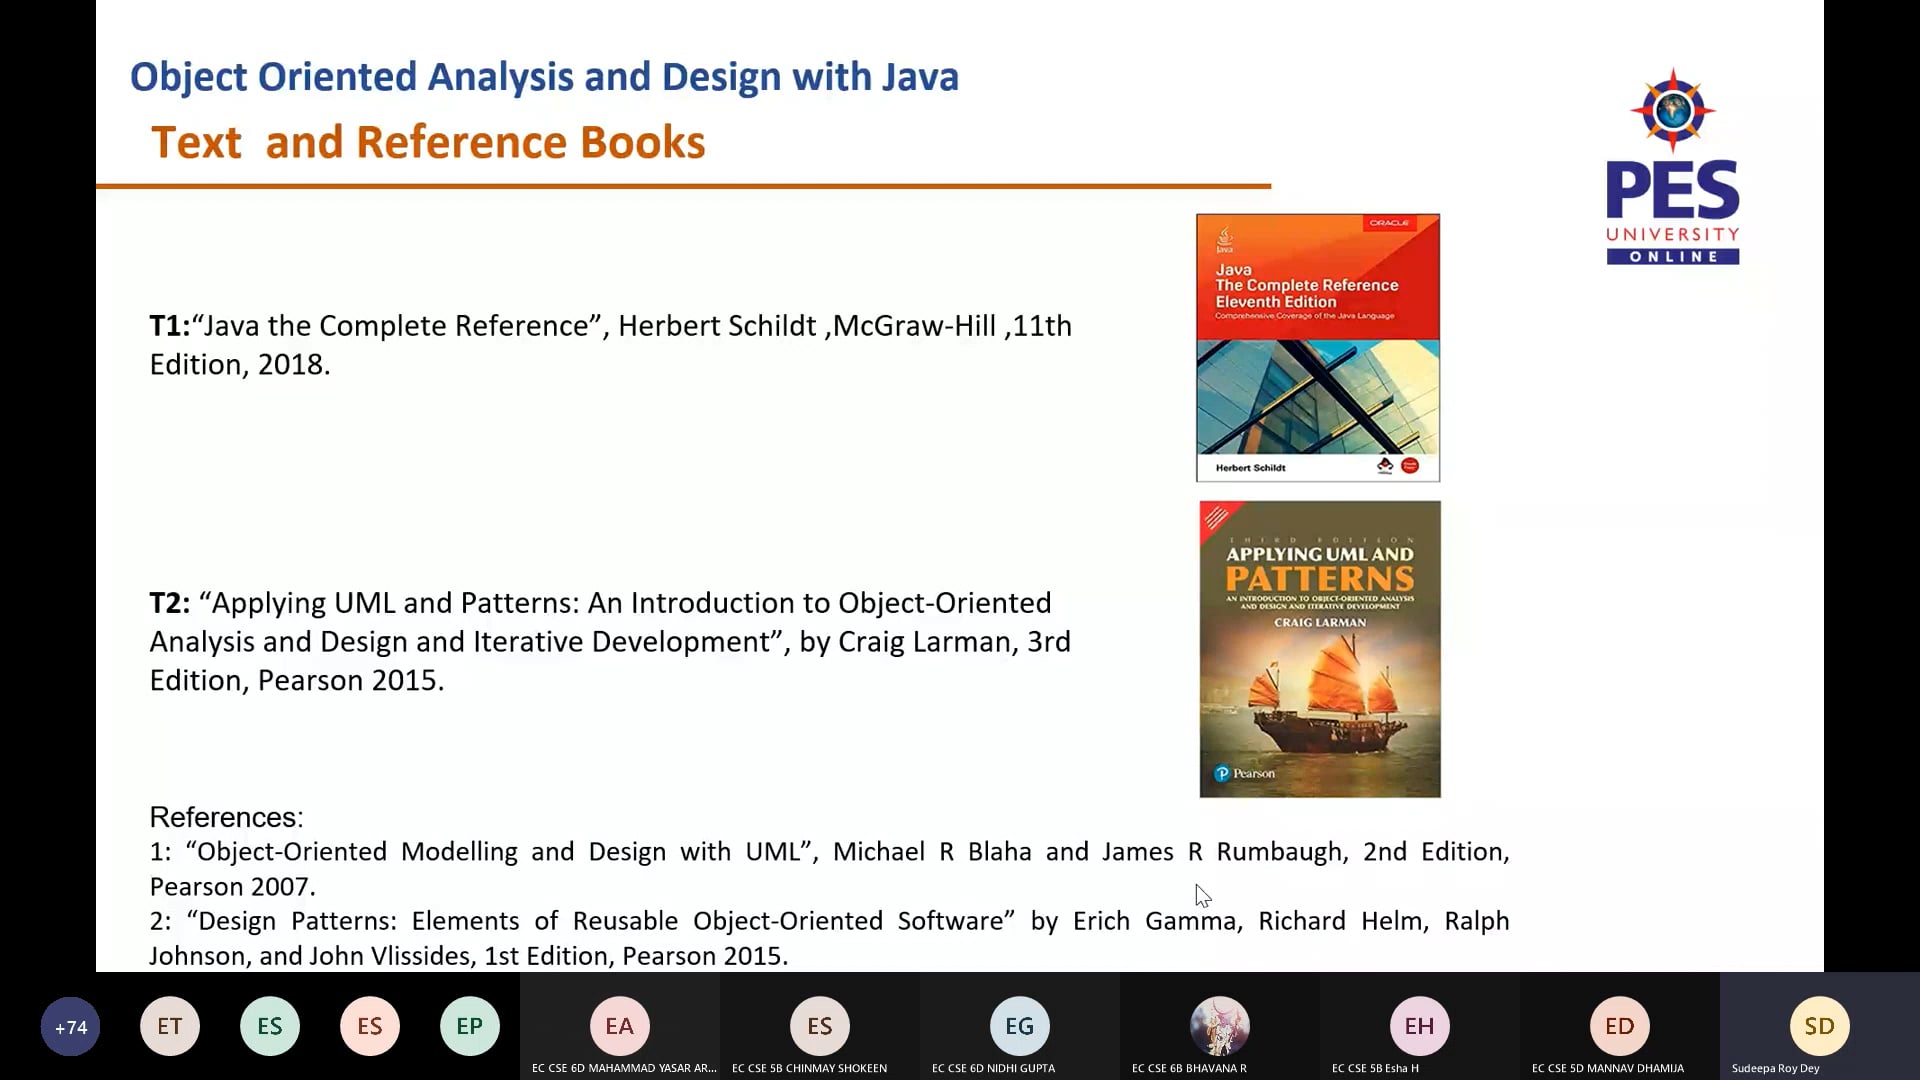Click the +74 more participants badge
The width and height of the screenshot is (1920, 1080).
coord(70,1027)
